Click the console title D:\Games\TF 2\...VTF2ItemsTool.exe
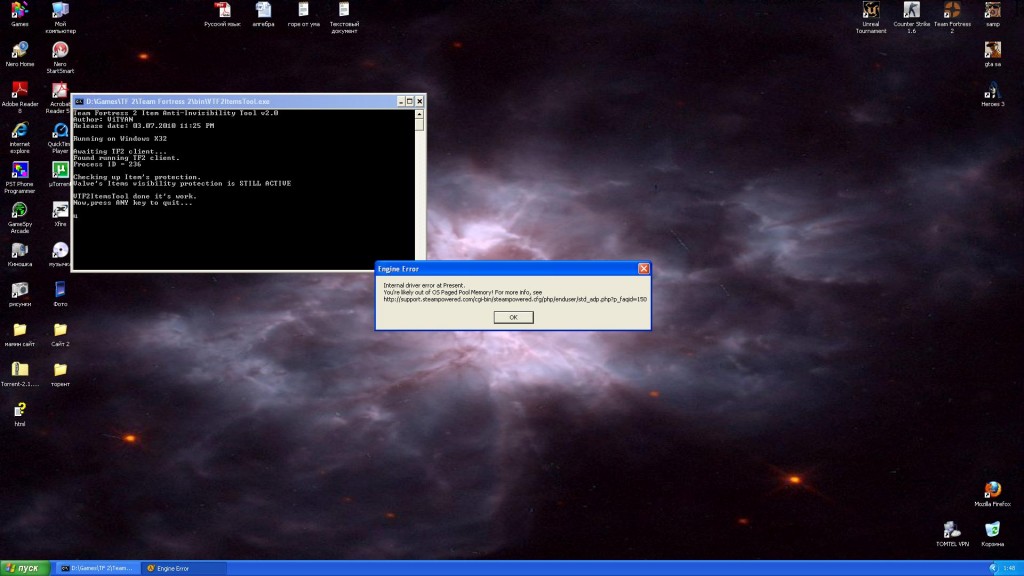The width and height of the screenshot is (1024, 576). click(x=178, y=101)
